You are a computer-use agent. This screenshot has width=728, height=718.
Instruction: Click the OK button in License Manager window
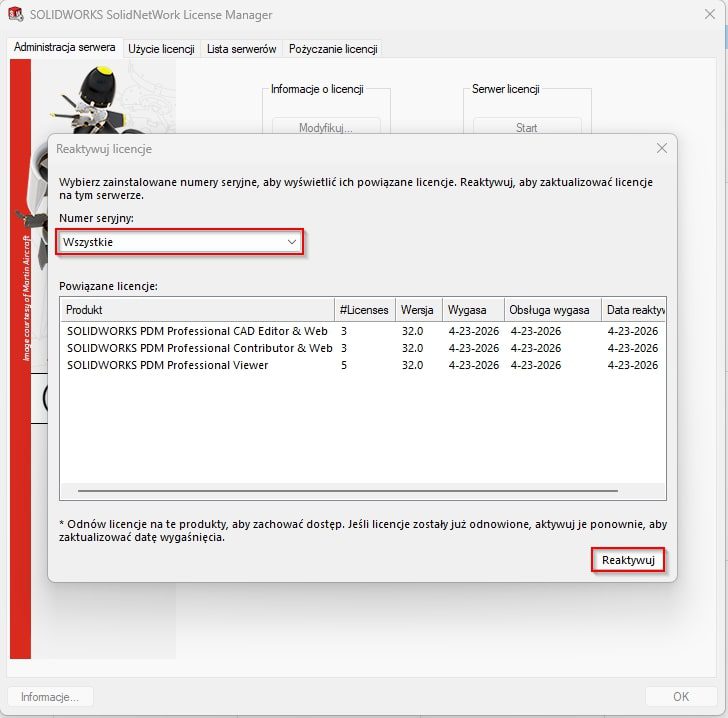[681, 697]
